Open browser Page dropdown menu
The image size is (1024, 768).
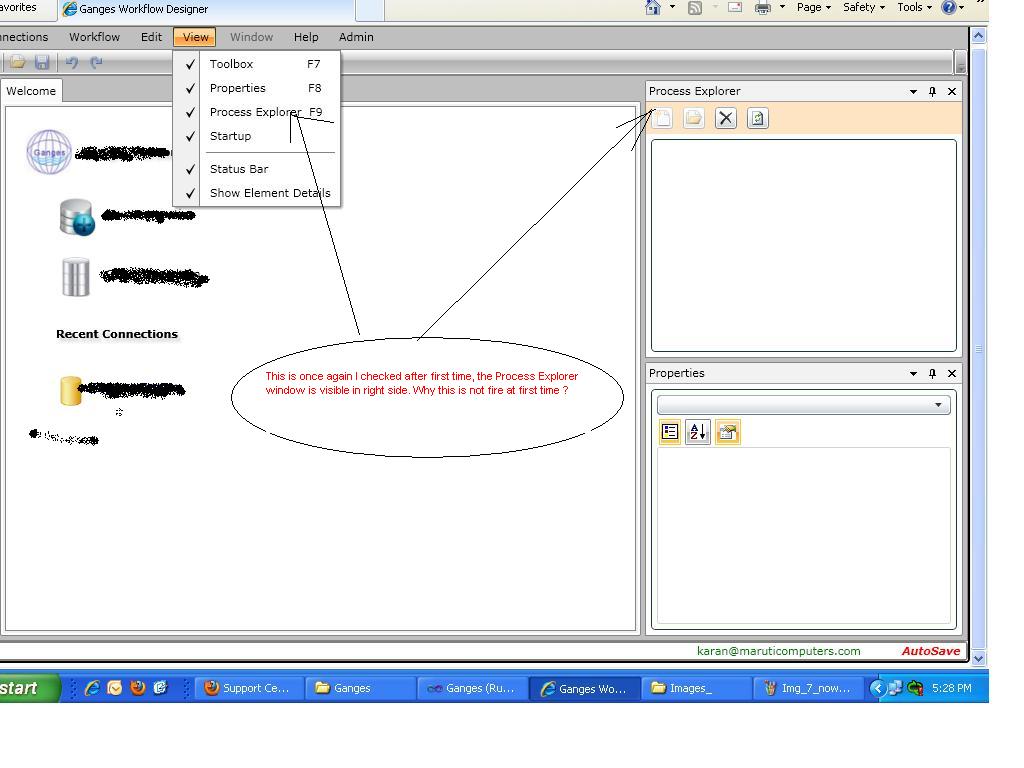pyautogui.click(x=814, y=7)
